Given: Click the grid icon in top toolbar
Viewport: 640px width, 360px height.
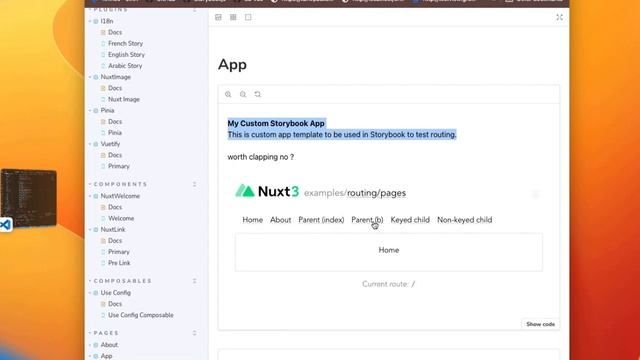Looking at the screenshot, I should pos(233,17).
